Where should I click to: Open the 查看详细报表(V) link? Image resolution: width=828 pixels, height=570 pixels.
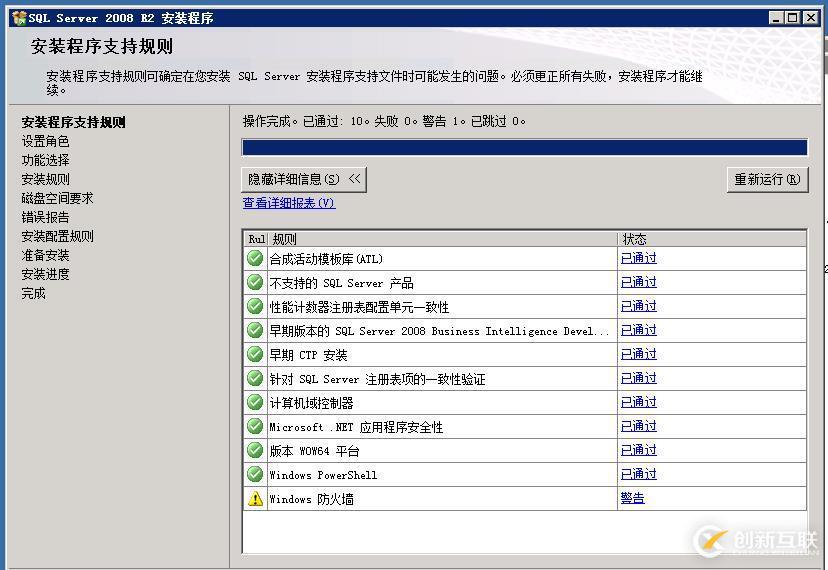pos(289,203)
